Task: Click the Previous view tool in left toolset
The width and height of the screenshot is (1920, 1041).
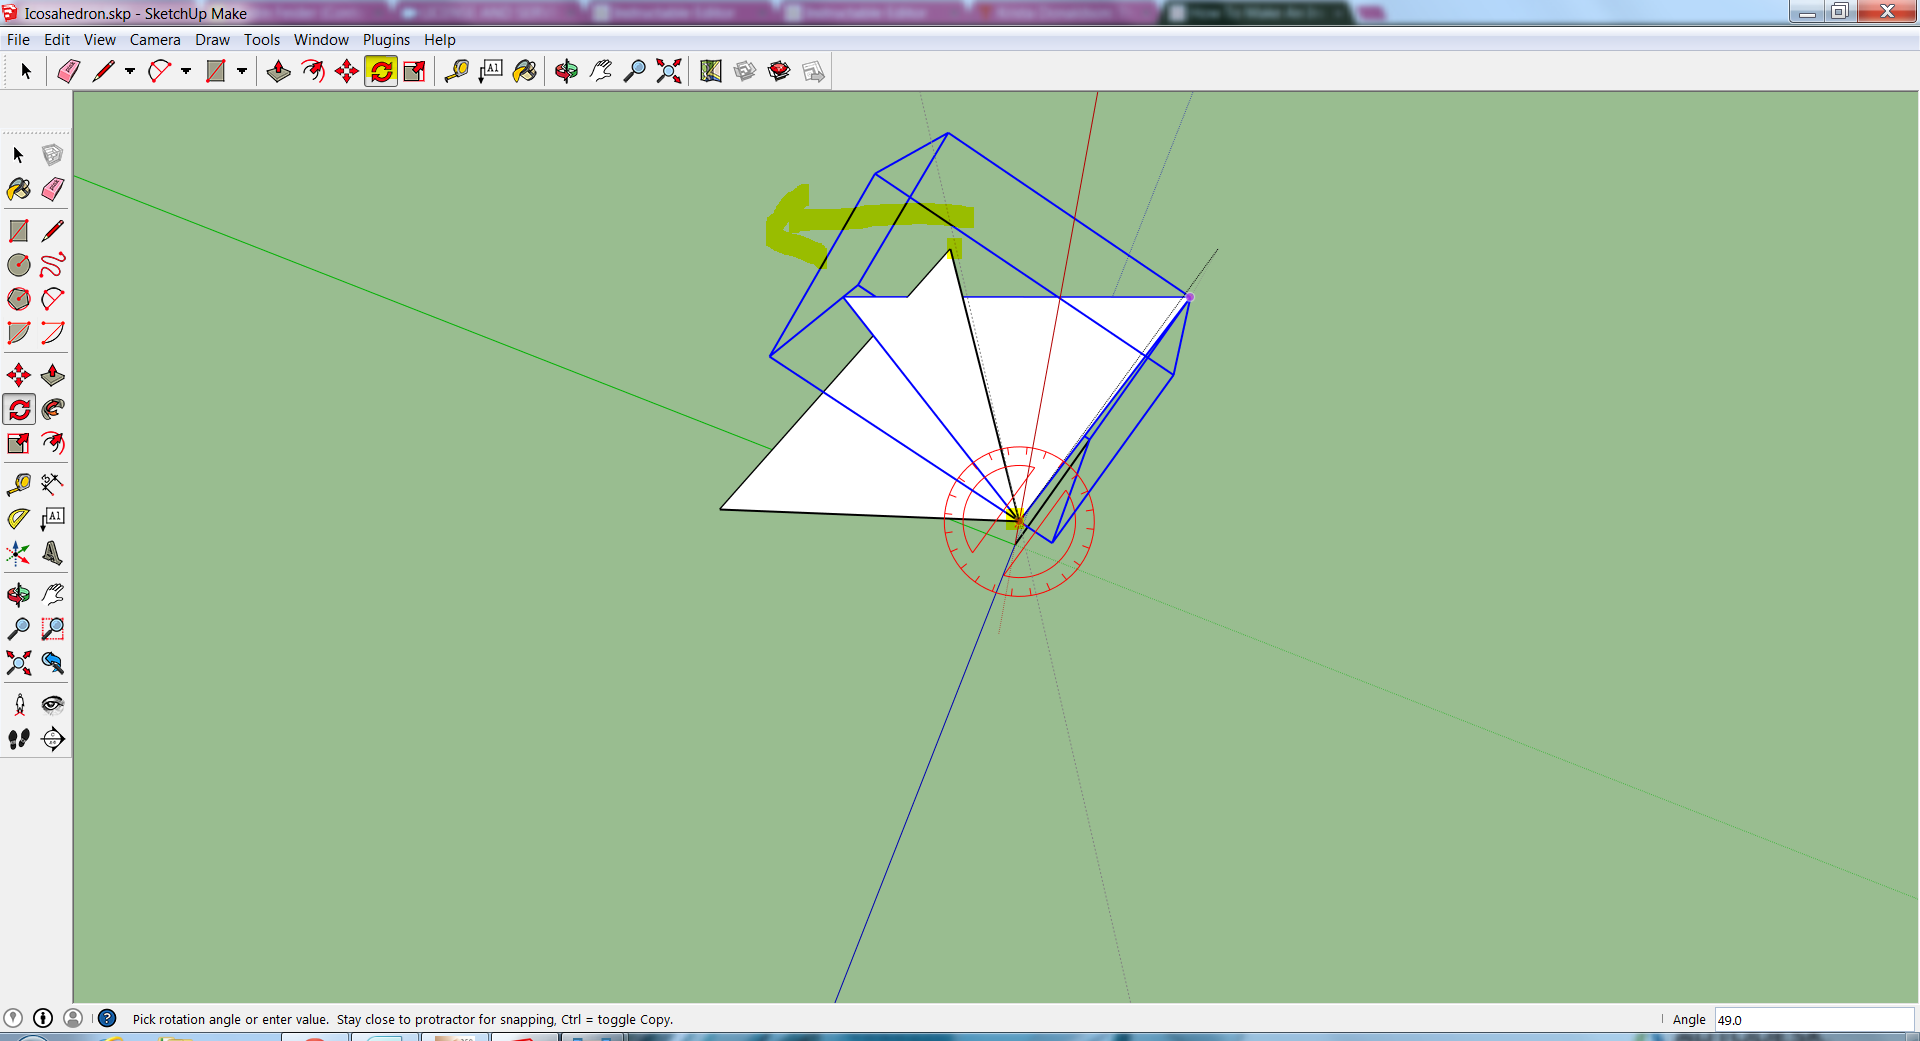Action: [x=53, y=663]
